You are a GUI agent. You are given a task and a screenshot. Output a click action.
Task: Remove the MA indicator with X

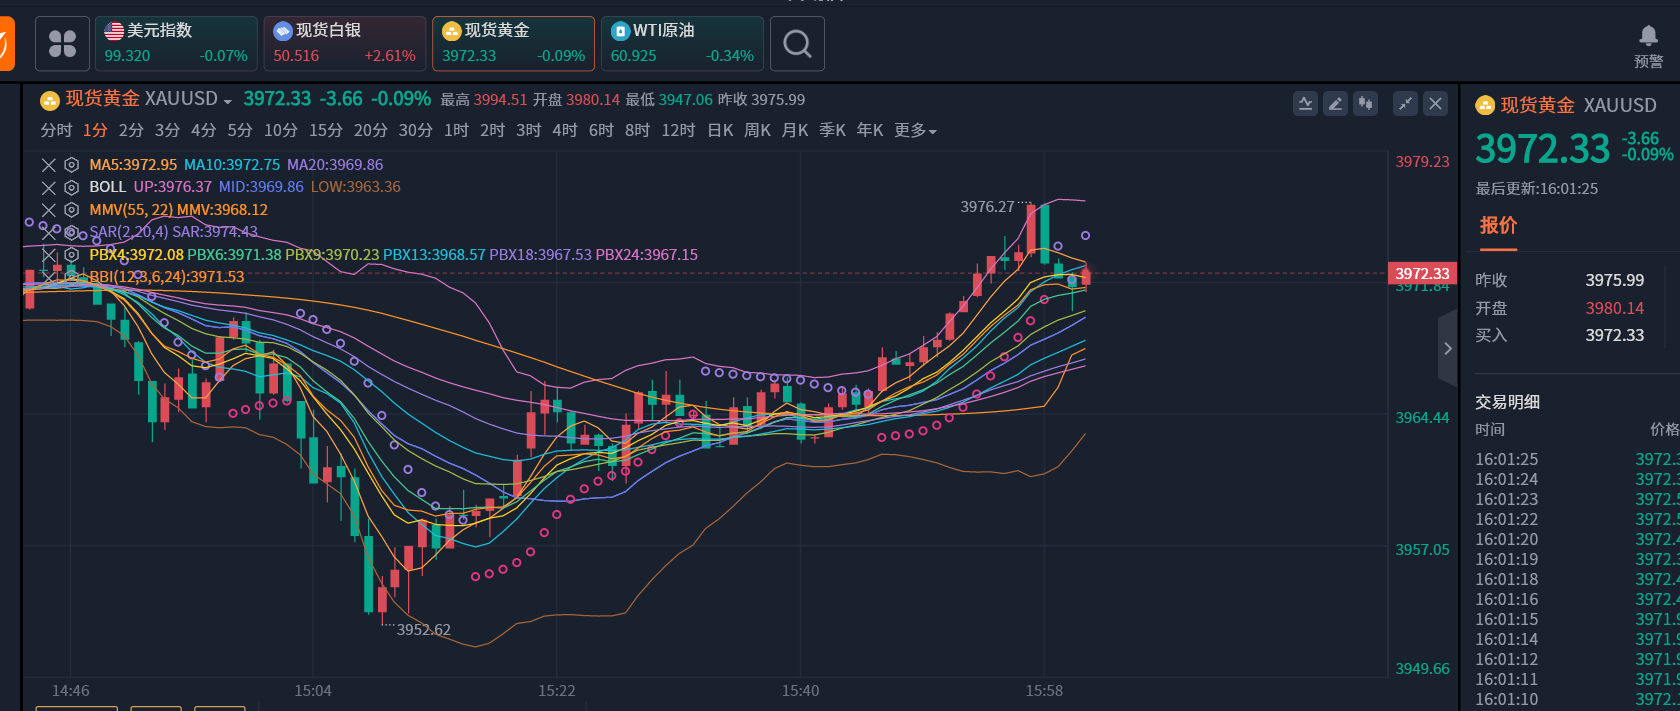[48, 165]
